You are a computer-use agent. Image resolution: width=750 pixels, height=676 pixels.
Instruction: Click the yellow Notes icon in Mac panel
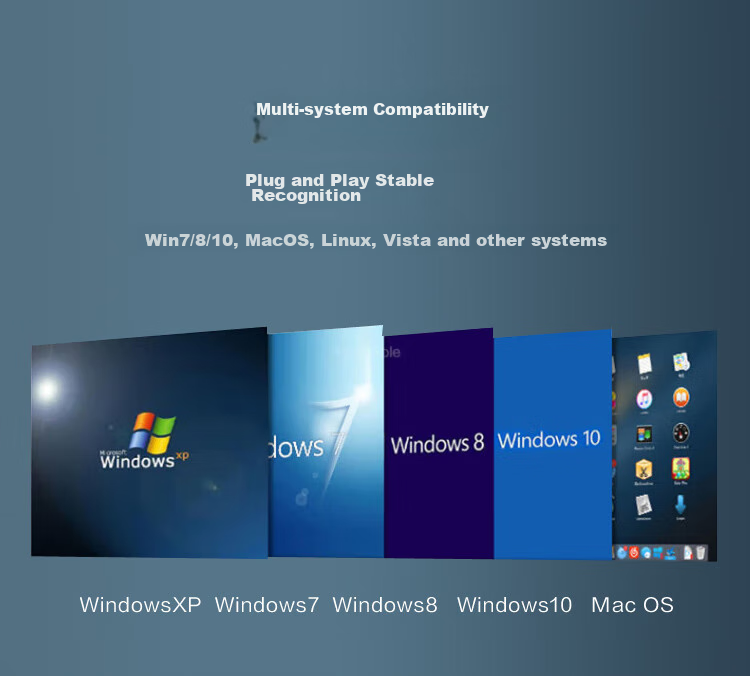pyautogui.click(x=644, y=364)
